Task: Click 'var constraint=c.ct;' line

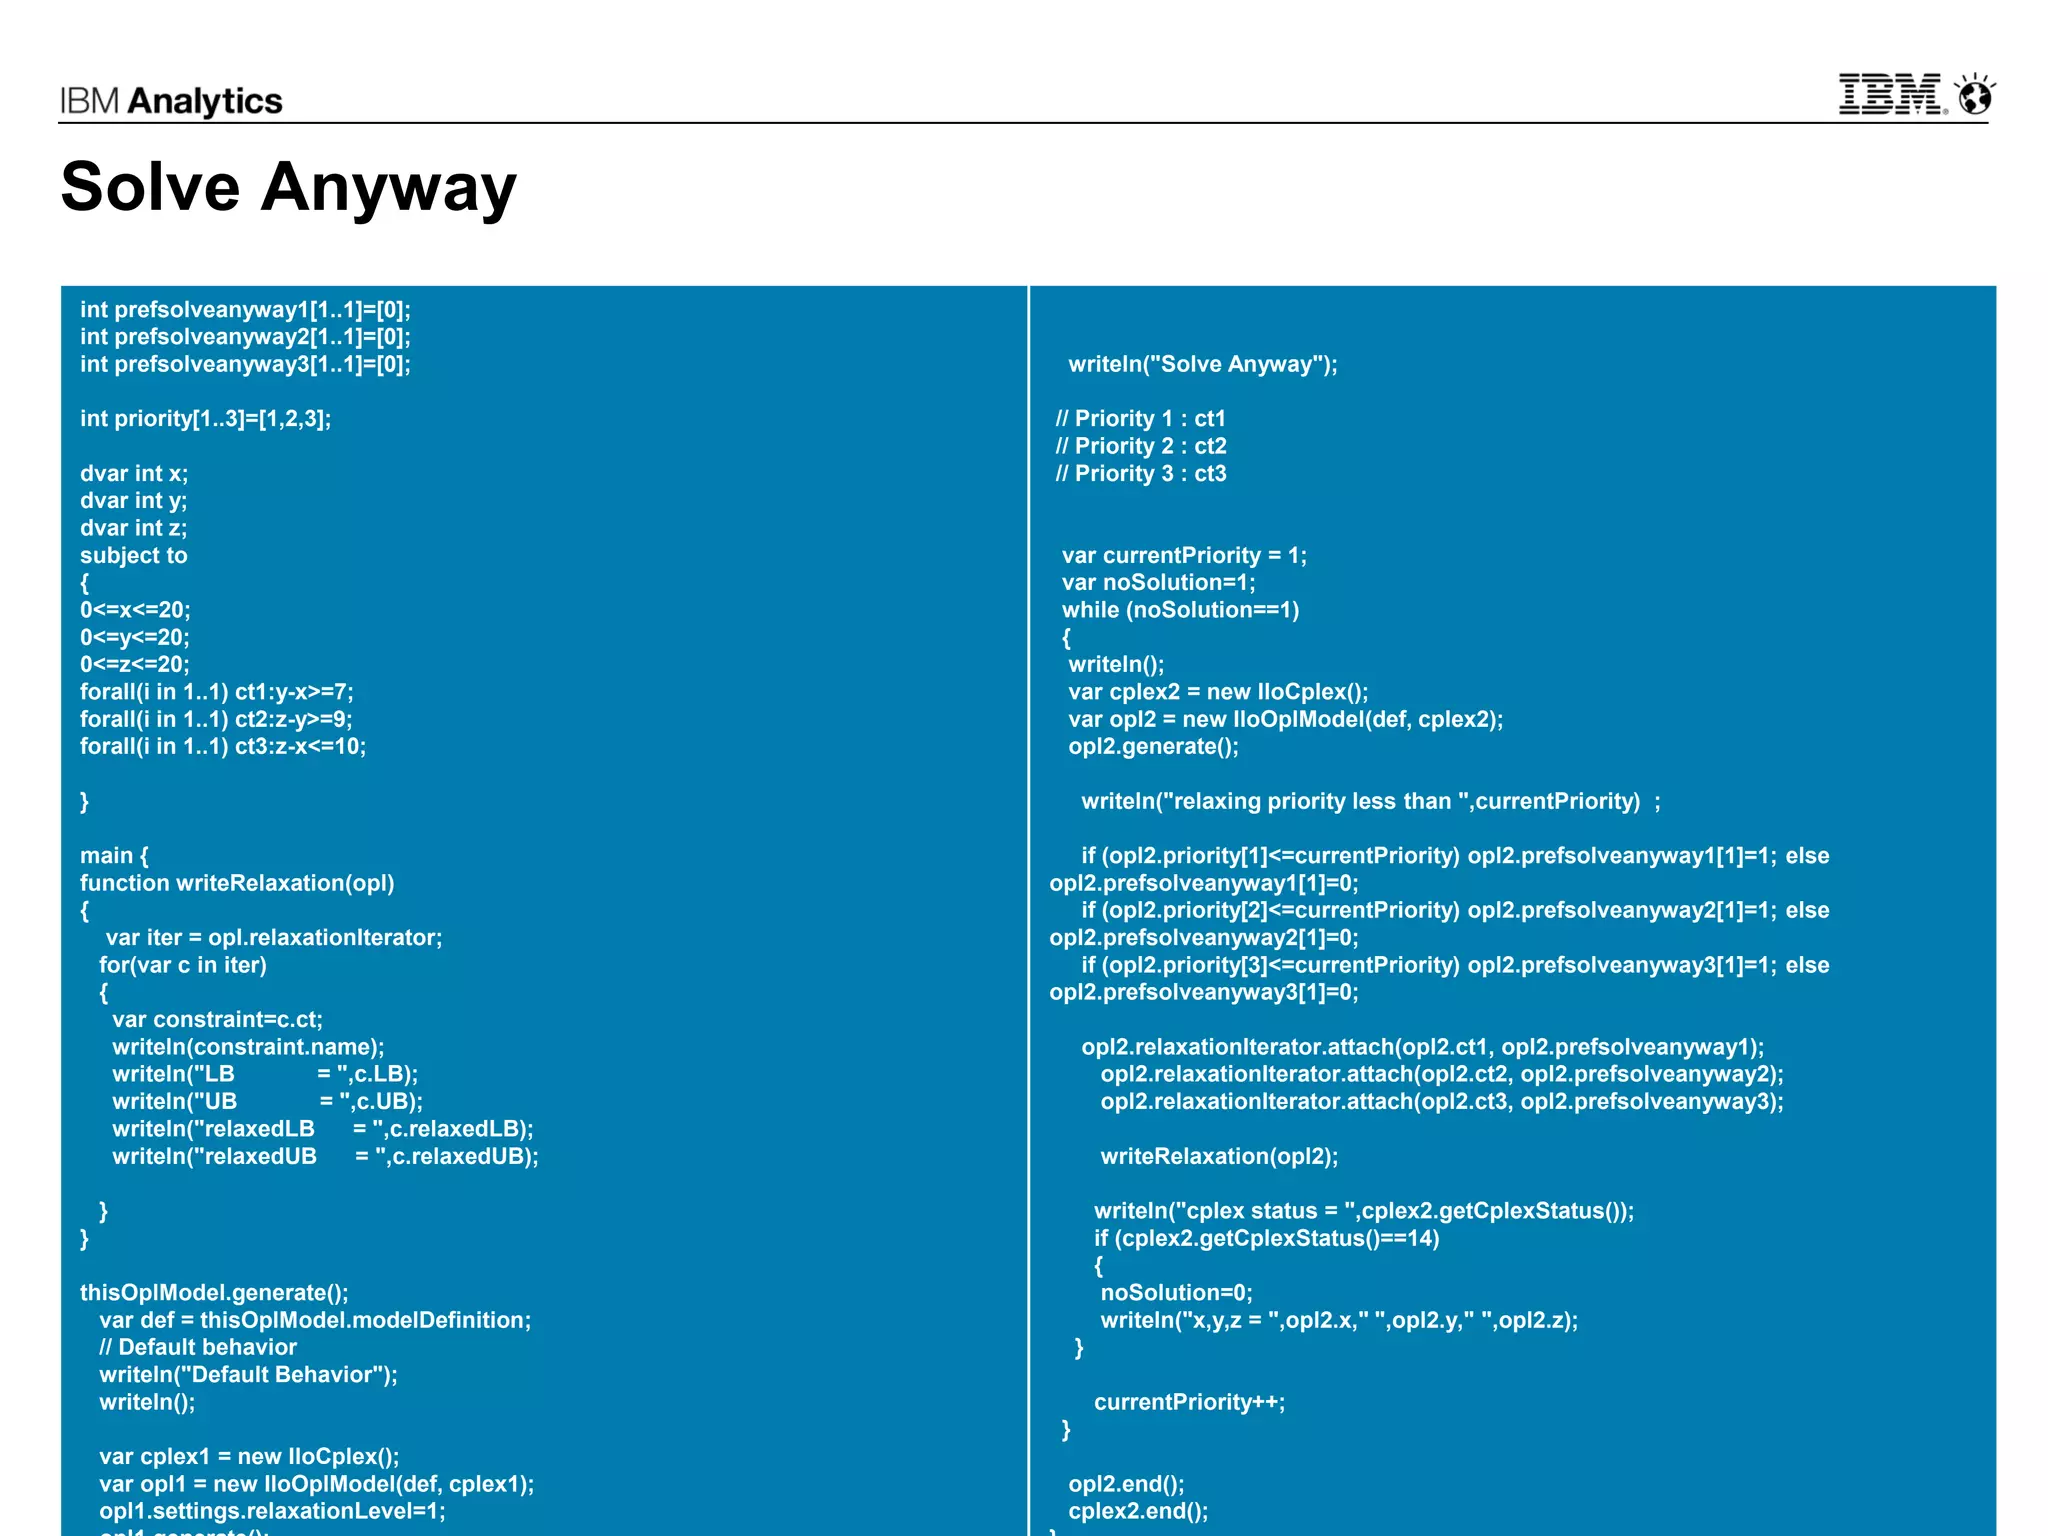Action: (x=217, y=1020)
